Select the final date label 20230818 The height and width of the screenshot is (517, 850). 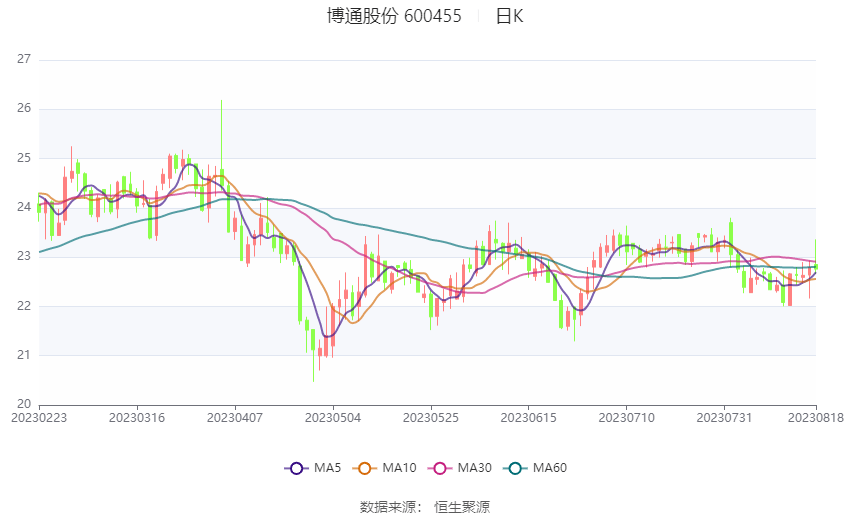click(815, 416)
